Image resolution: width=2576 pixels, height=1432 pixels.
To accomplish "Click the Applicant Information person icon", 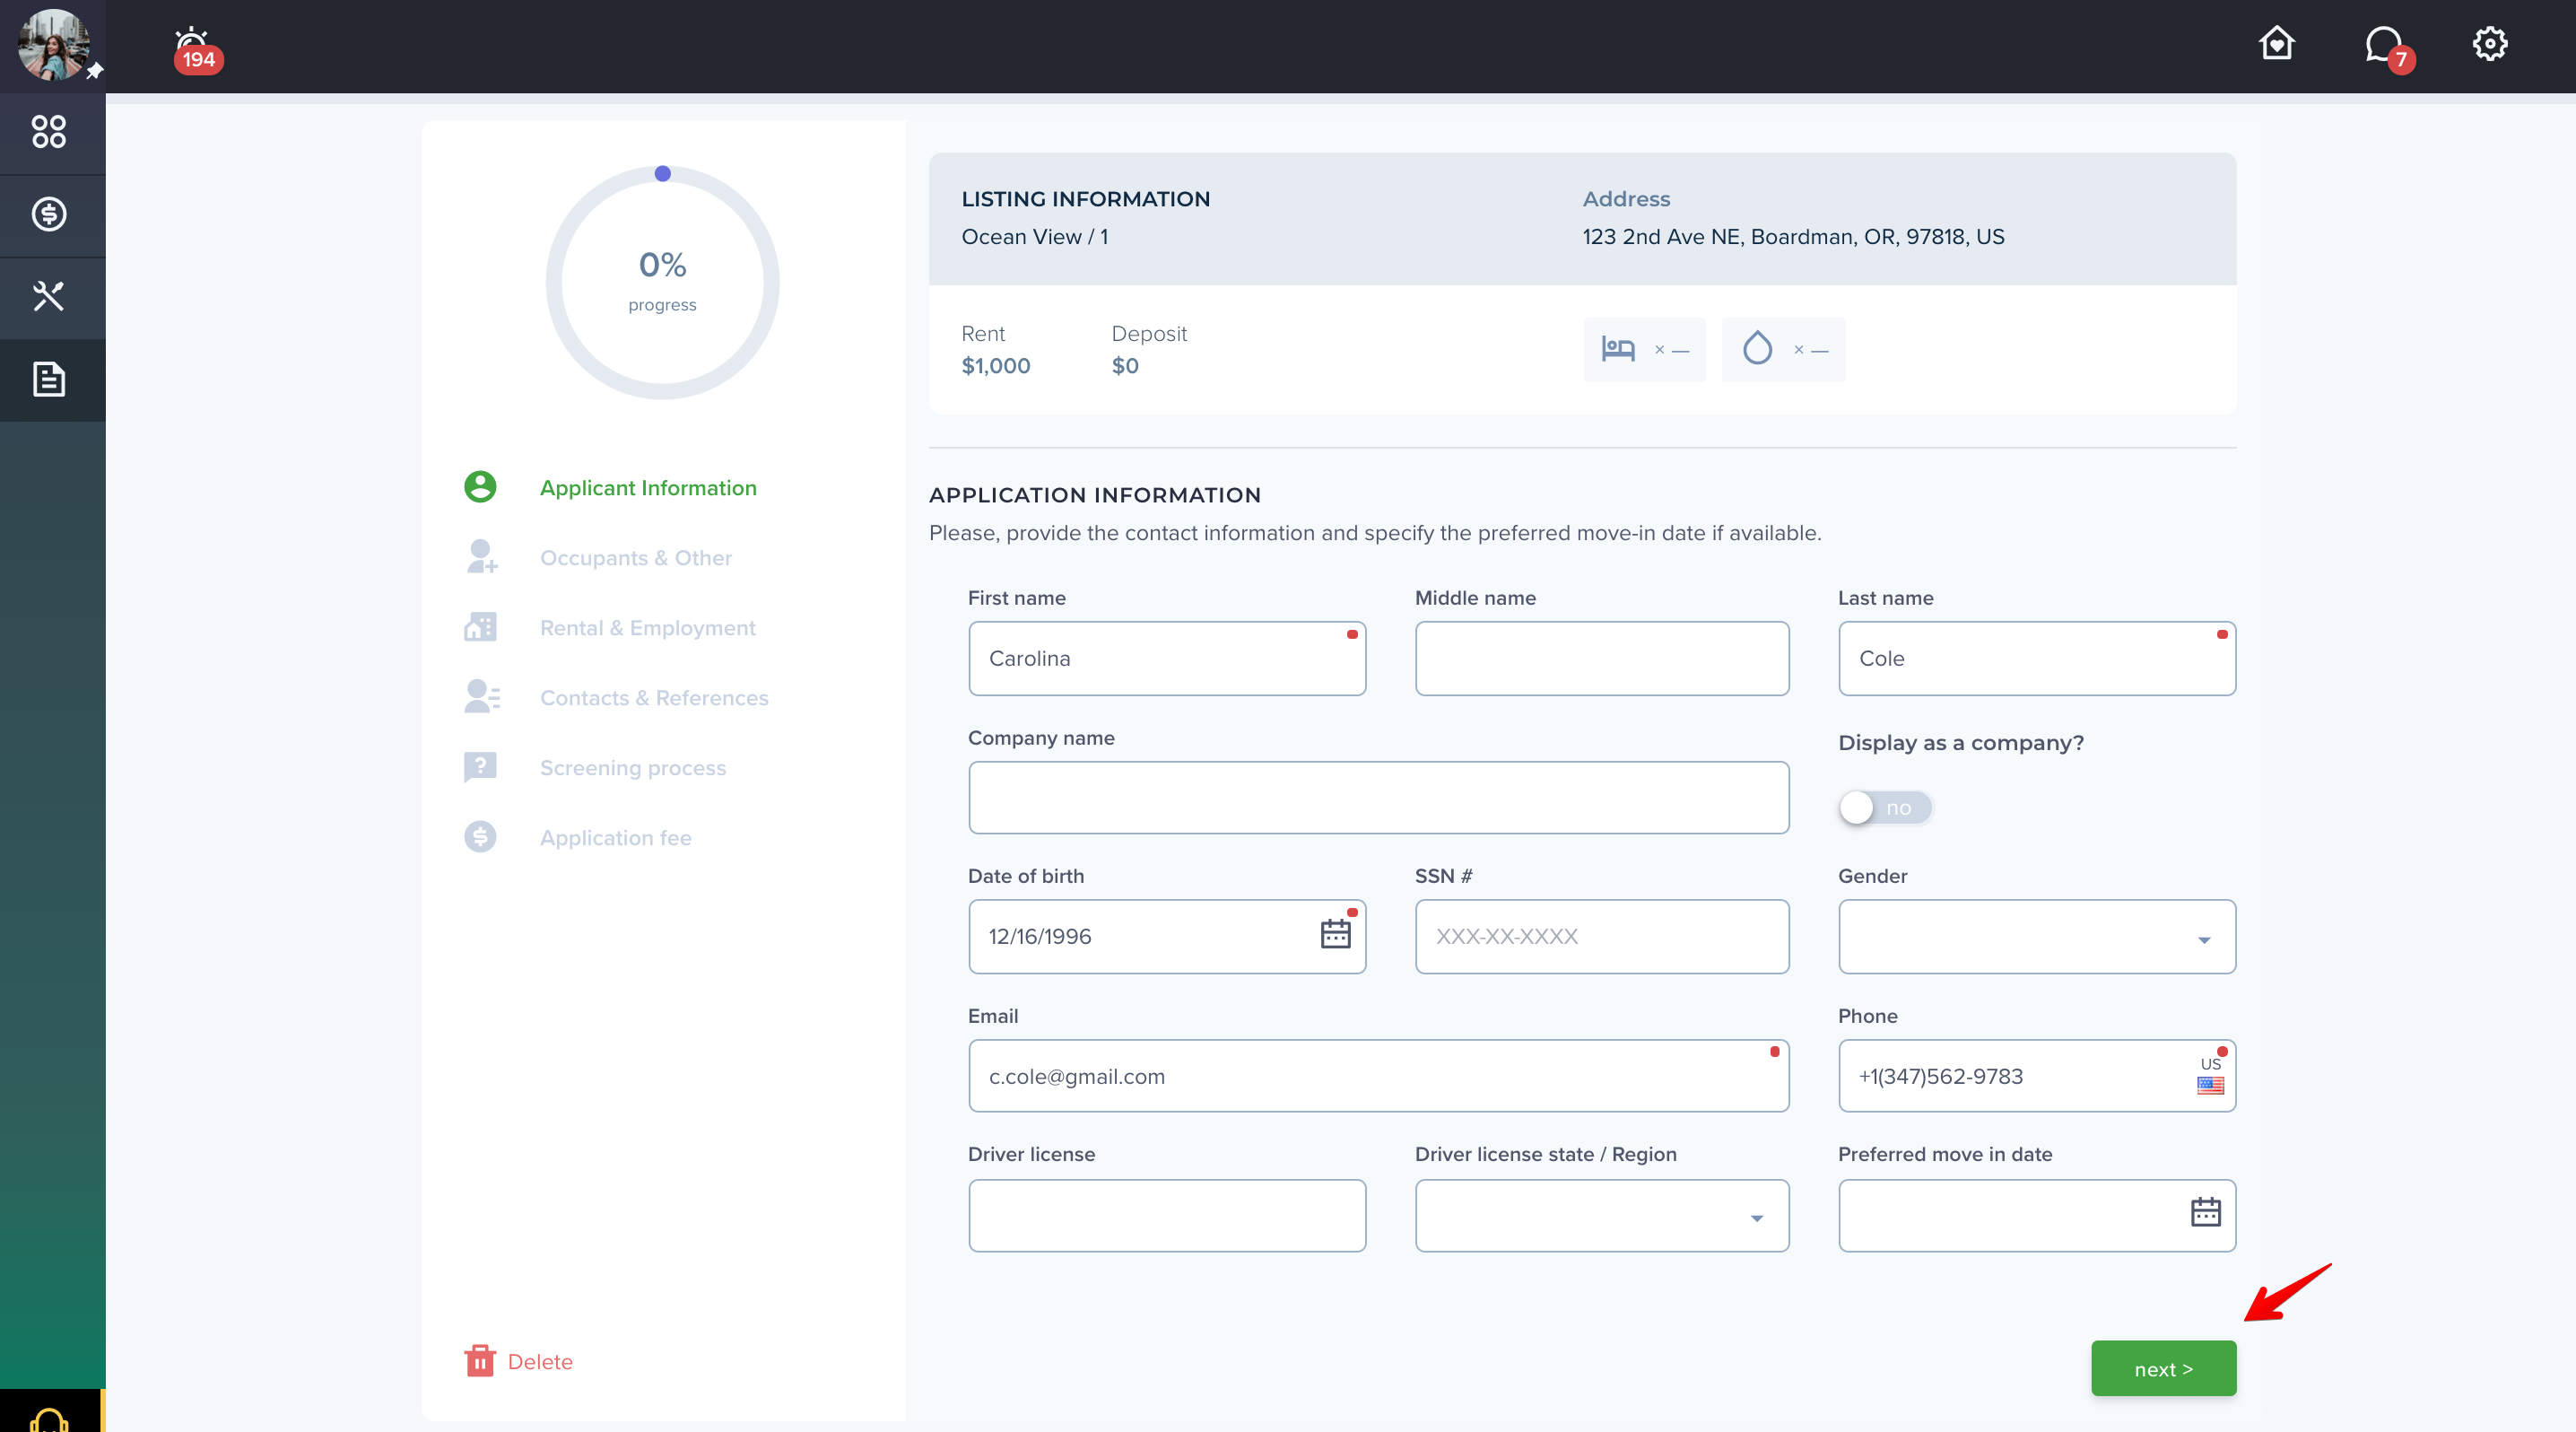I will (480, 487).
